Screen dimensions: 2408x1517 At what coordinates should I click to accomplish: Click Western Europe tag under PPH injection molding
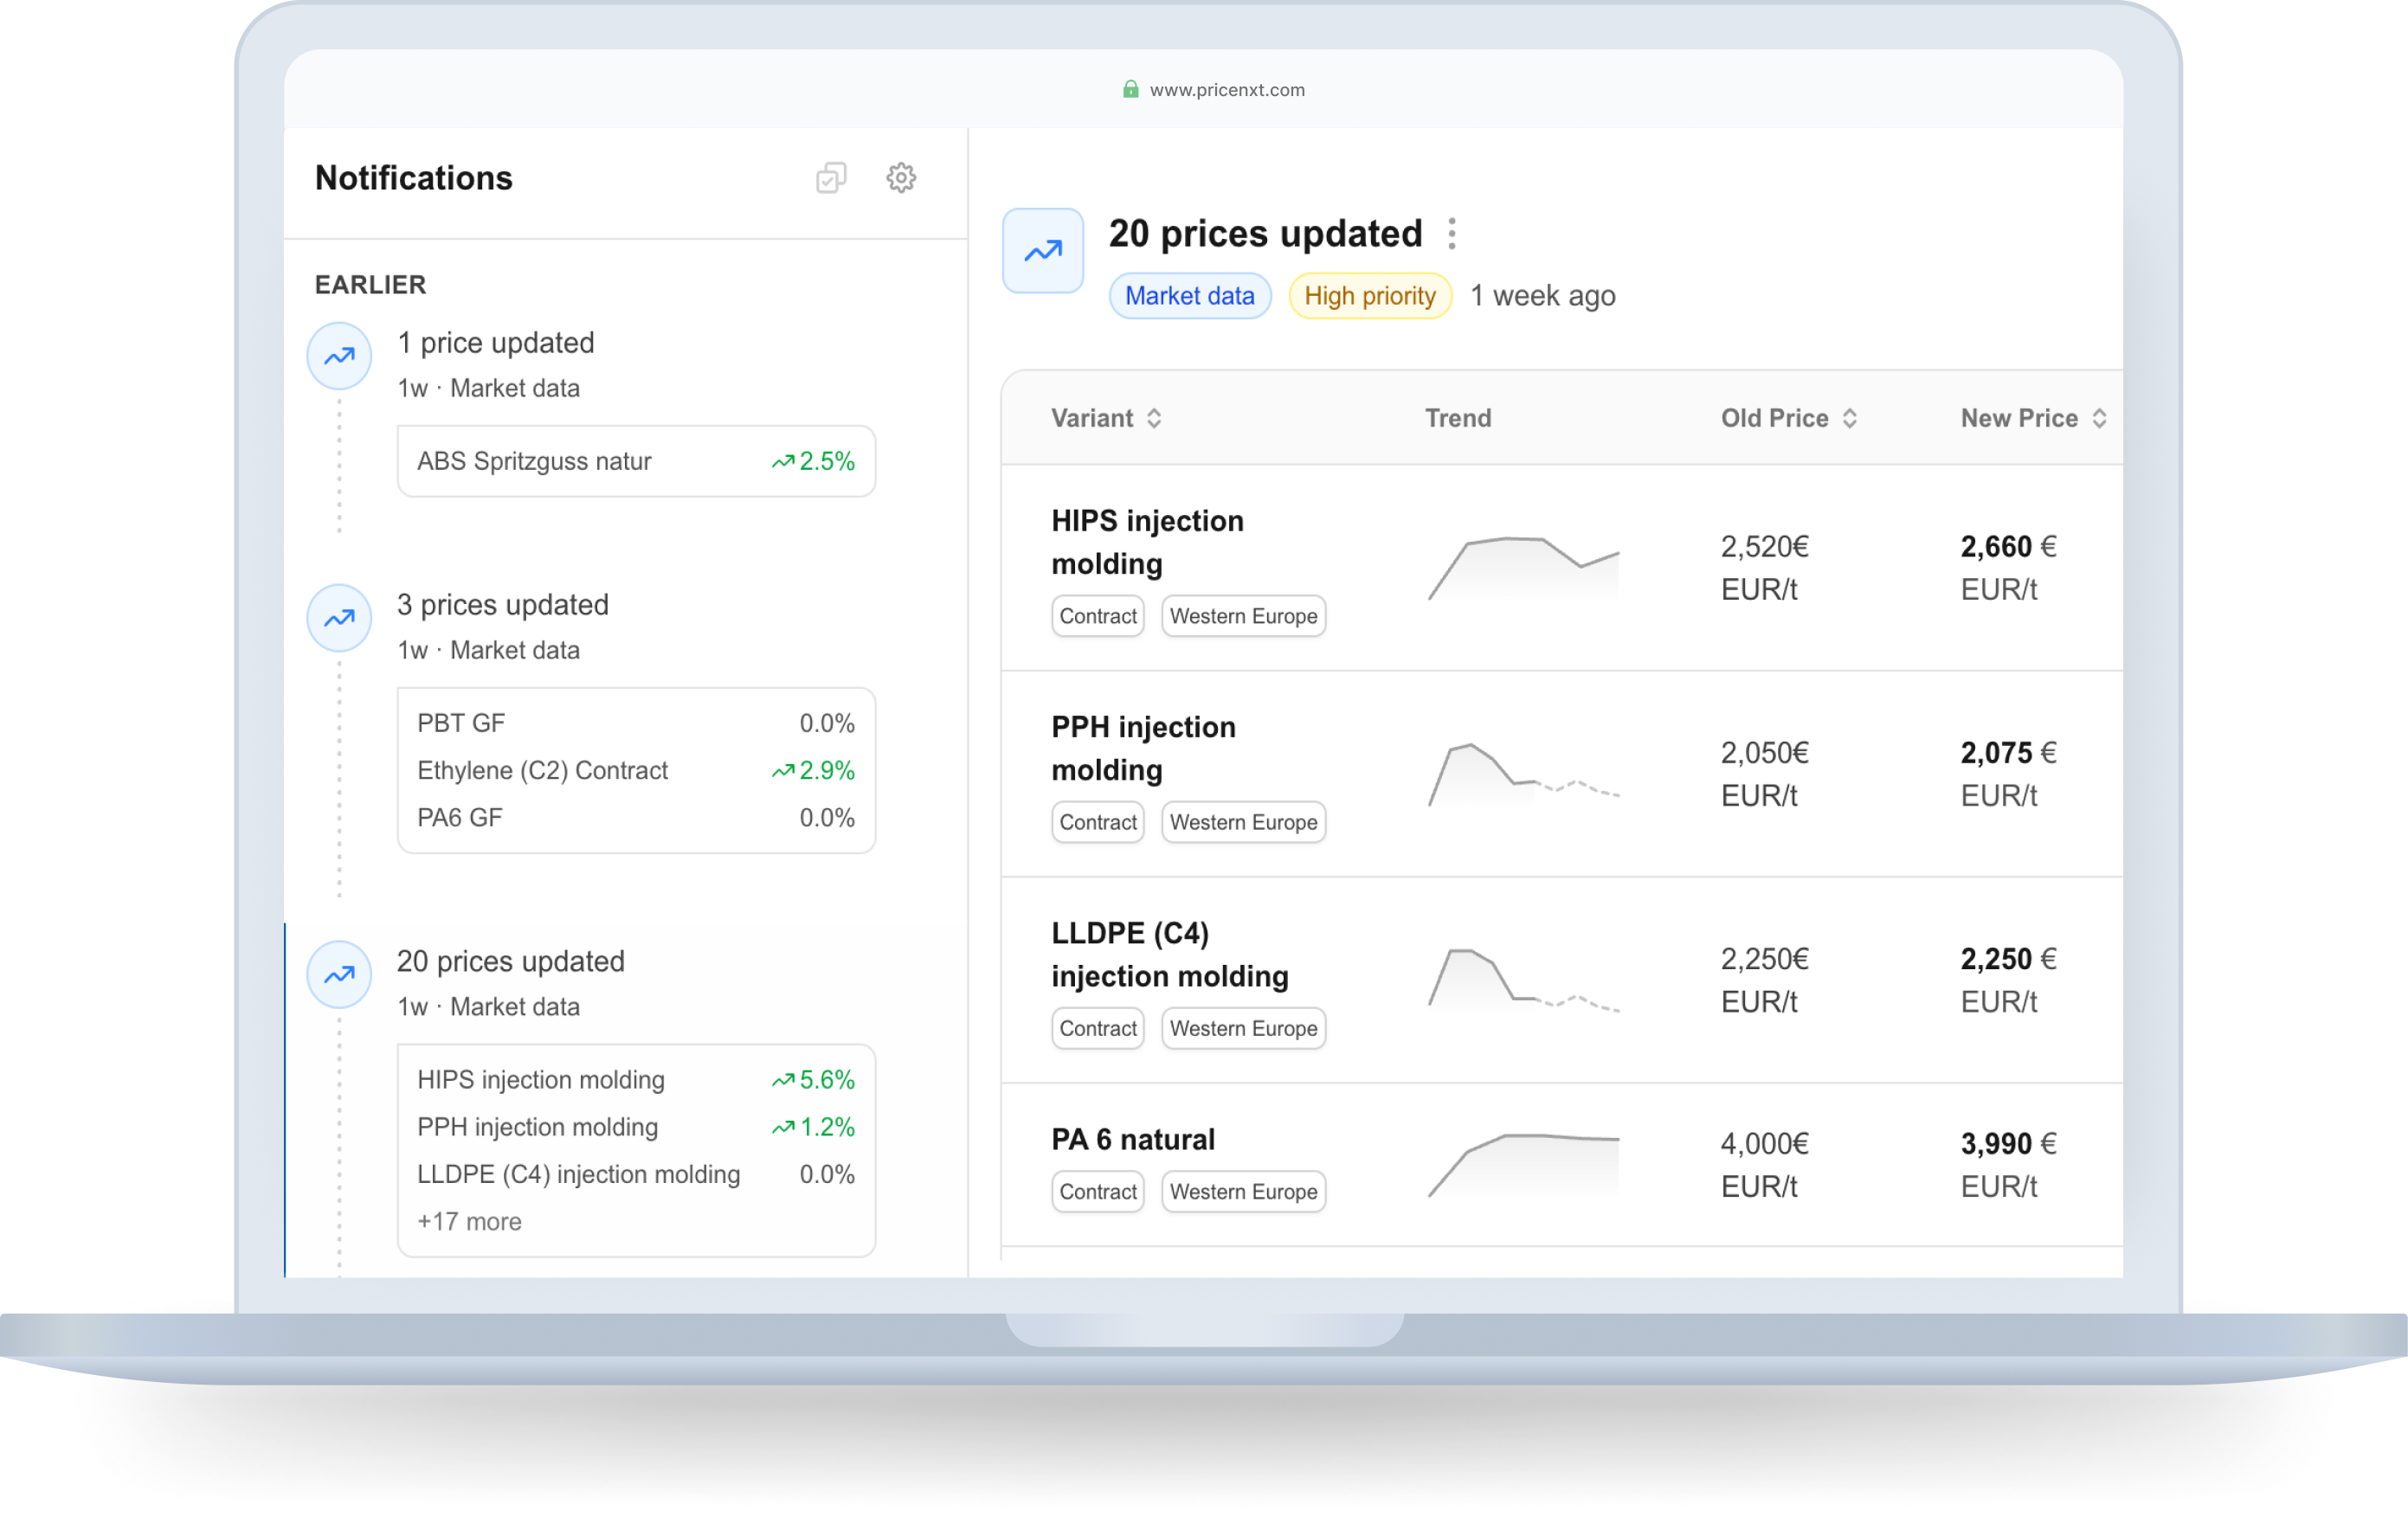point(1244,823)
